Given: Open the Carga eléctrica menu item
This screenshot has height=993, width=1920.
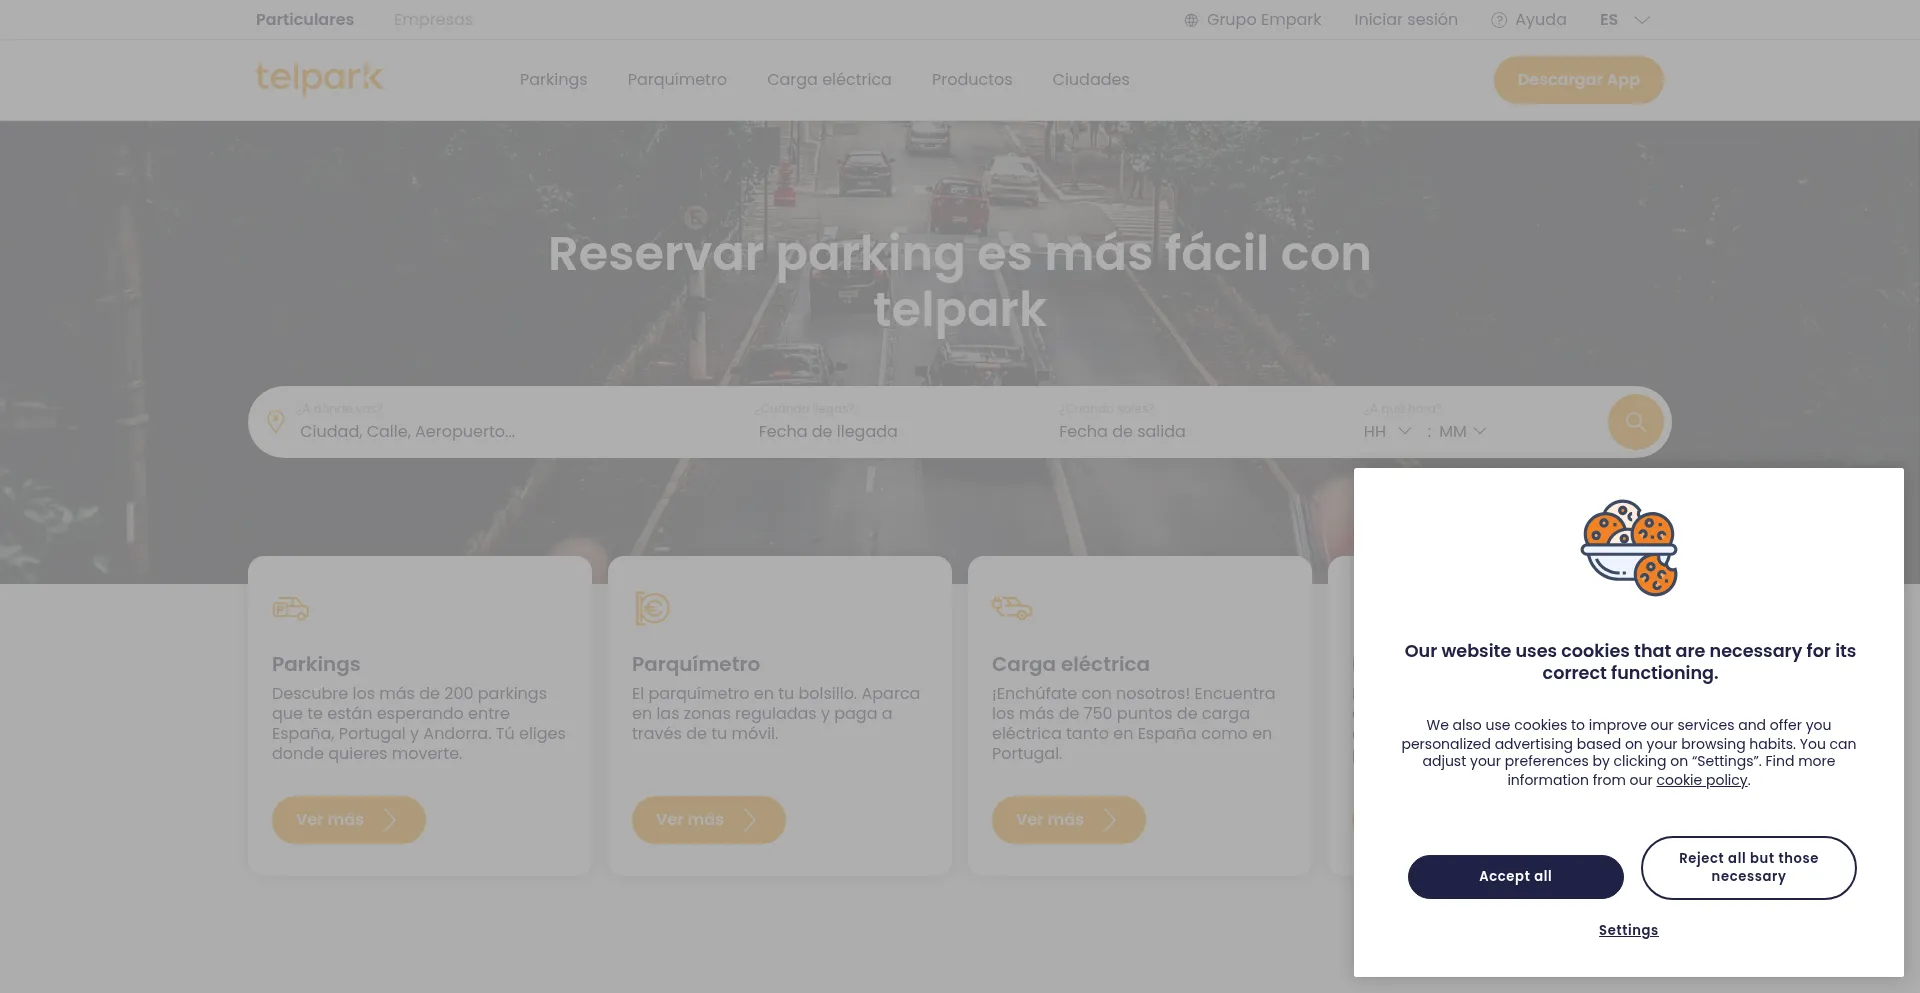Looking at the screenshot, I should tap(829, 80).
